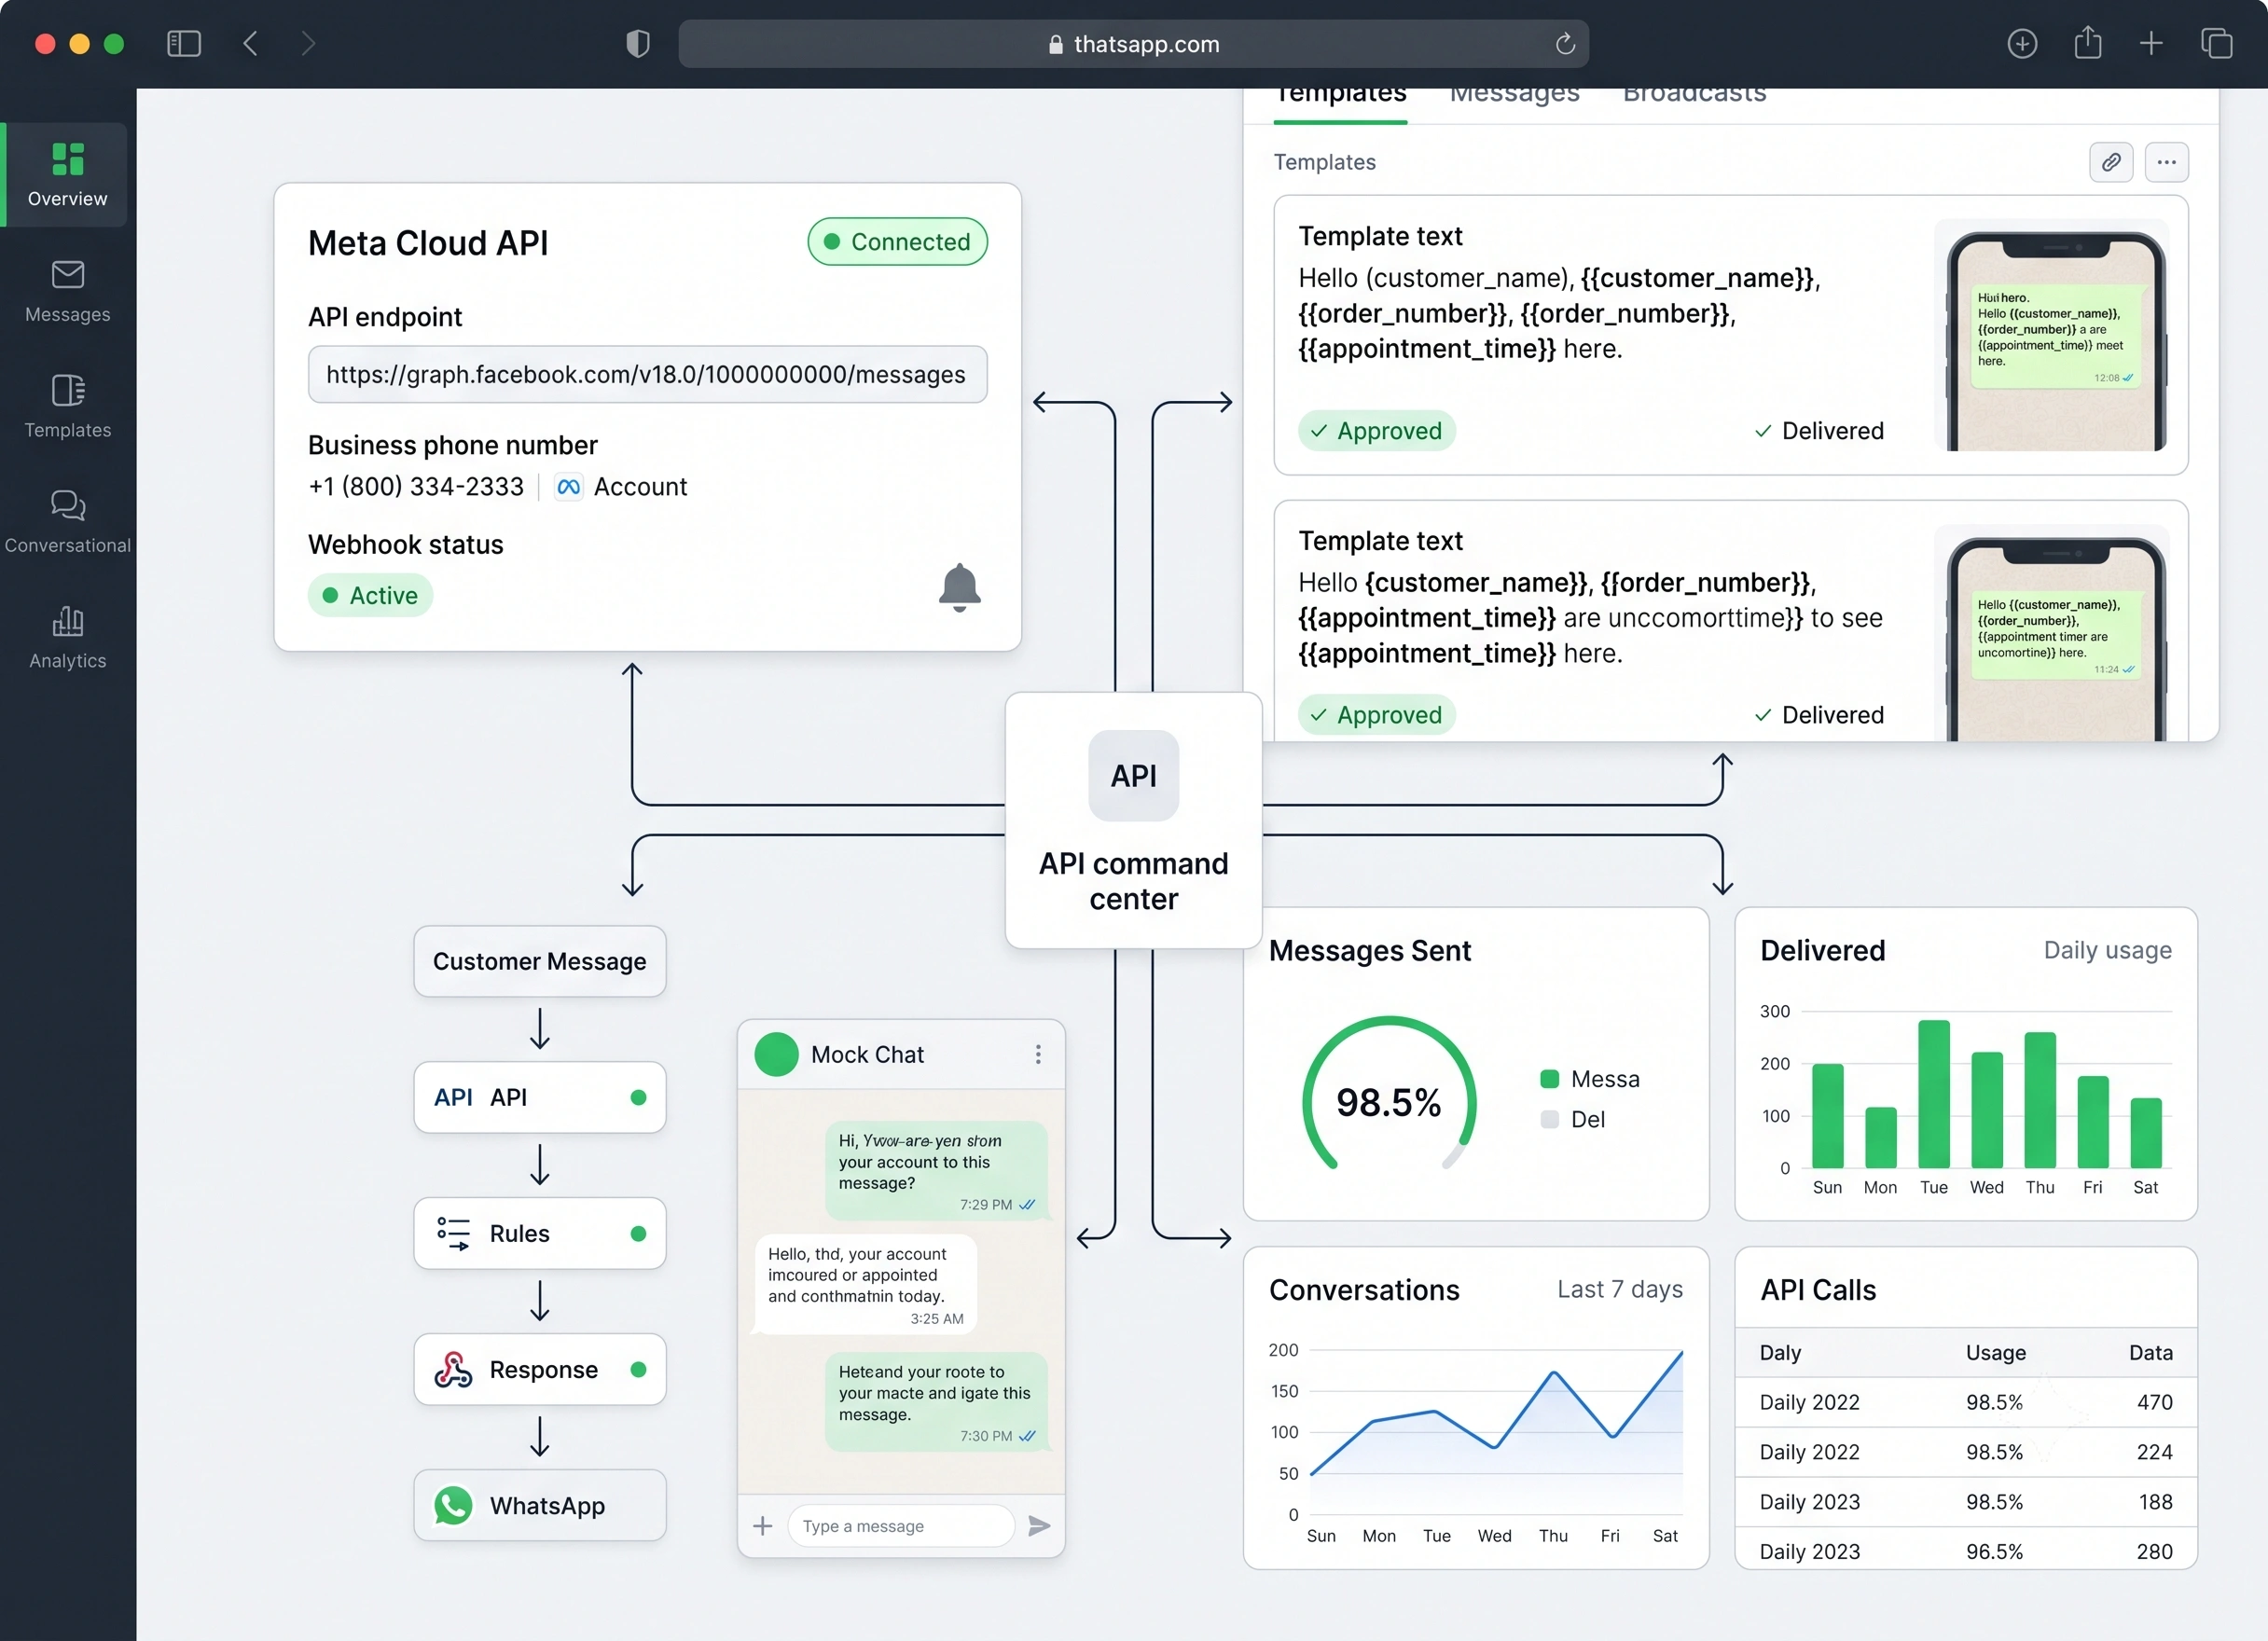The width and height of the screenshot is (2268, 1641).
Task: Open the Messages envelope icon in the sidebar
Action: (x=68, y=274)
